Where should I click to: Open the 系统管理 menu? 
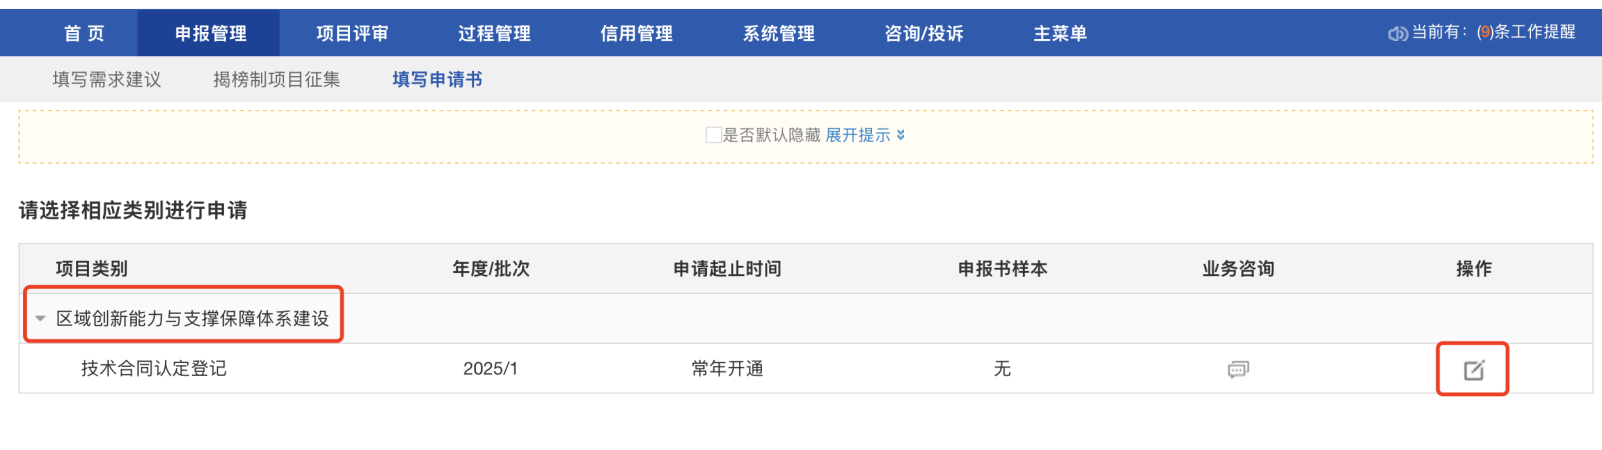(x=778, y=34)
